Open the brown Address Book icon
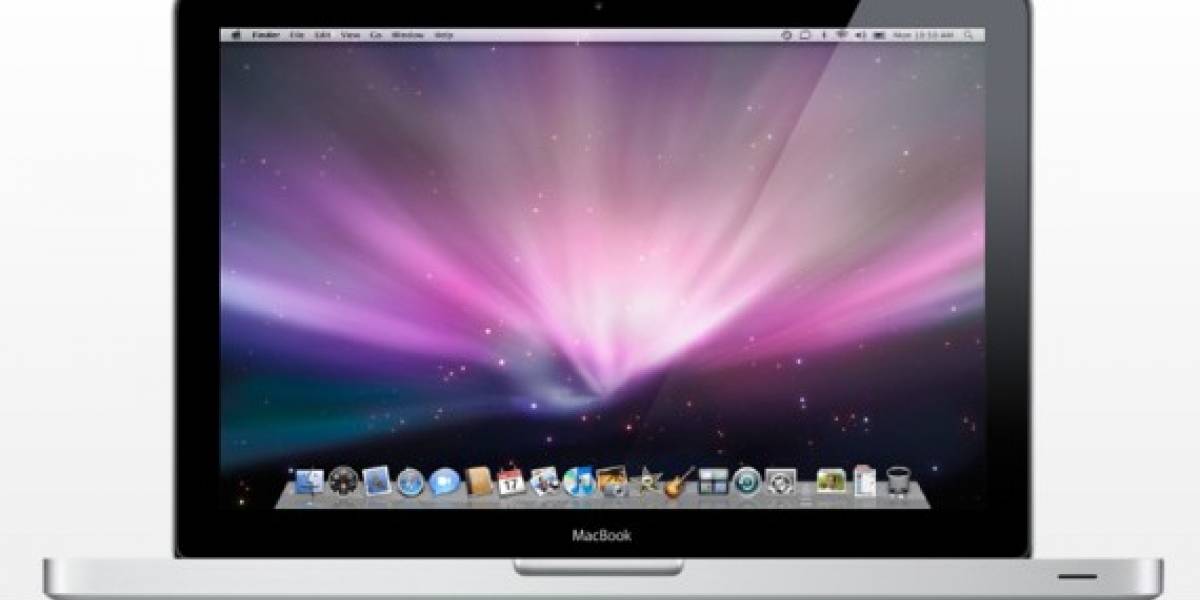Image resolution: width=1200 pixels, height=600 pixels. click(x=477, y=482)
